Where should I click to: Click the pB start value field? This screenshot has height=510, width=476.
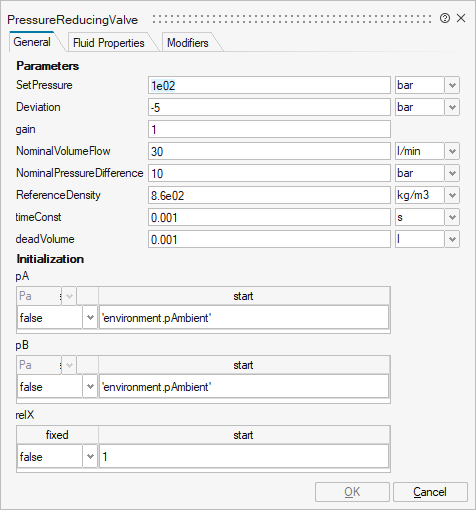click(244, 387)
